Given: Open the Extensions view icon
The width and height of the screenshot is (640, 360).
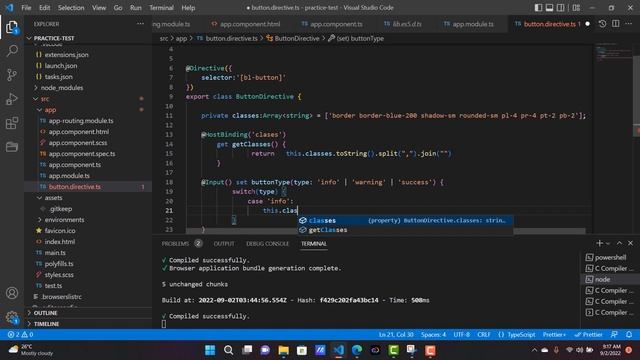Looking at the screenshot, I should point(12,123).
